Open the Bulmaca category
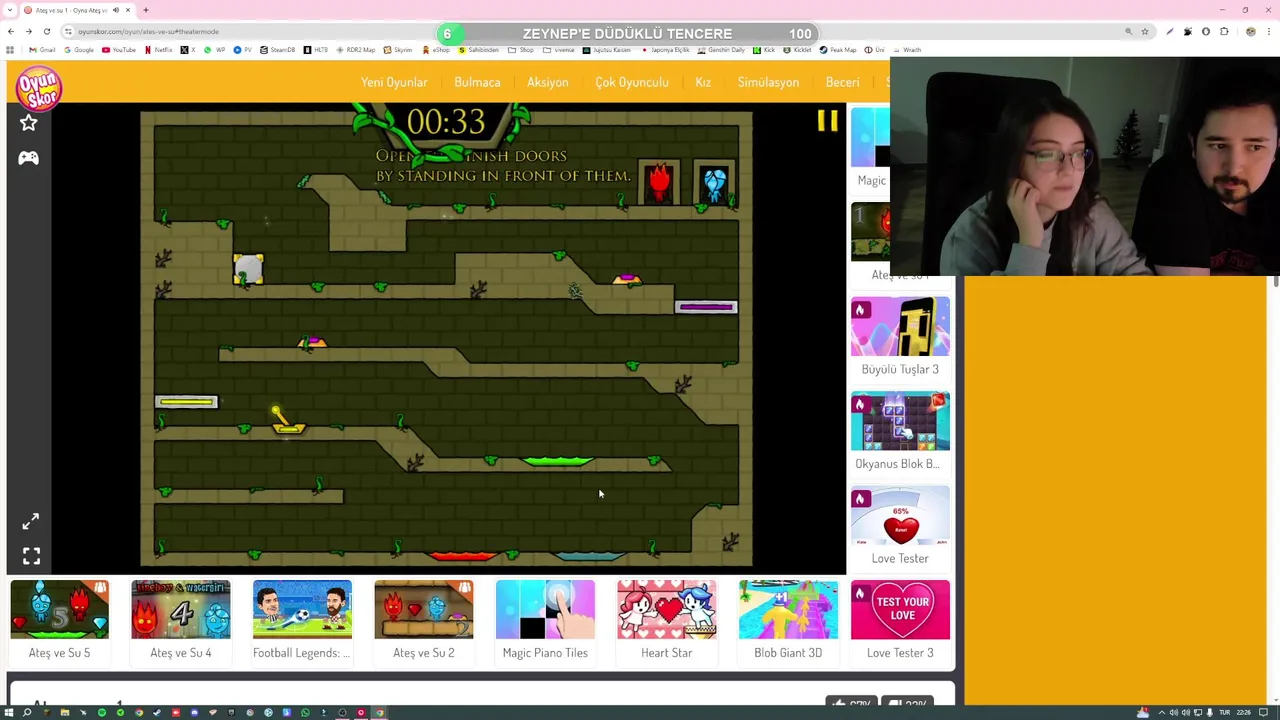 [477, 82]
